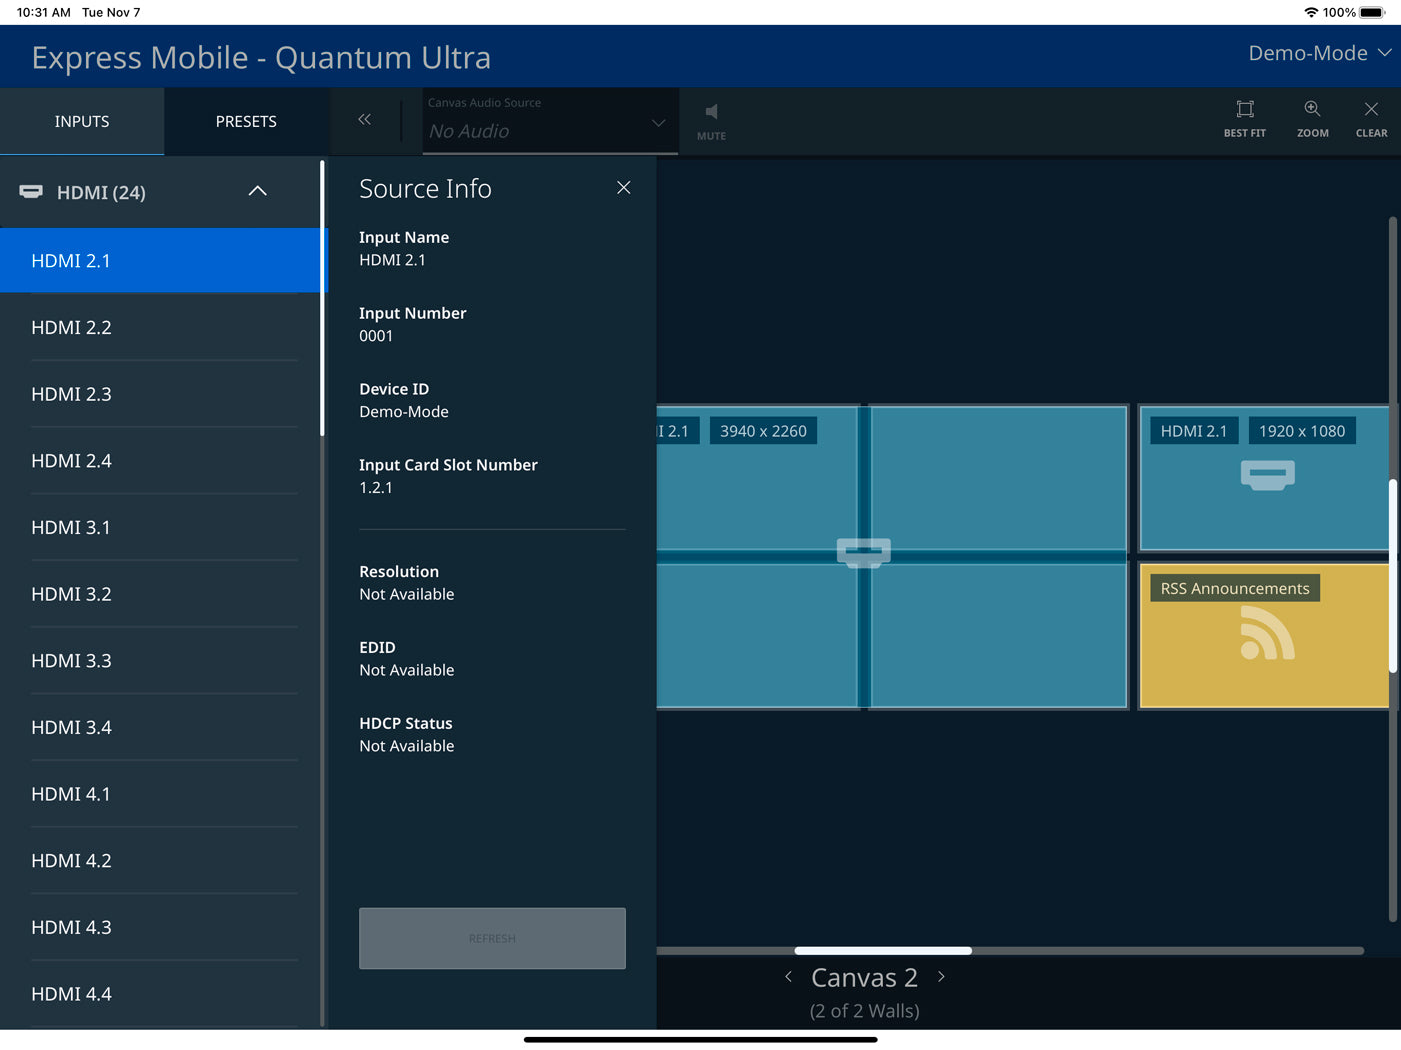Select HDMI 2.4 input

point(164,460)
